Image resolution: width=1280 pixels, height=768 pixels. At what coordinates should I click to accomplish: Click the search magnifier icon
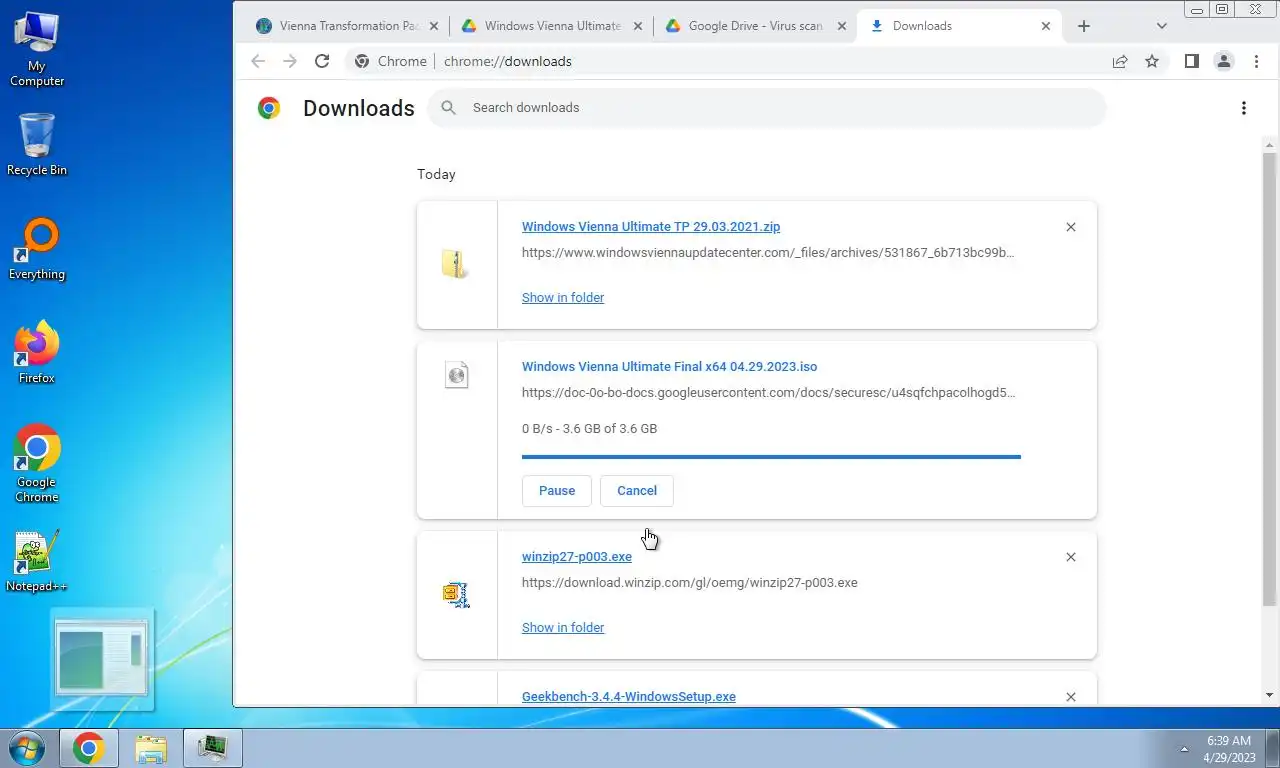pyautogui.click(x=449, y=108)
